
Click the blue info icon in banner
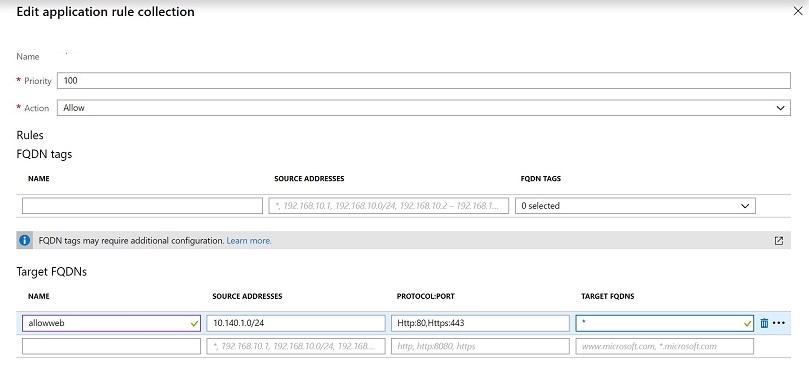[24, 240]
